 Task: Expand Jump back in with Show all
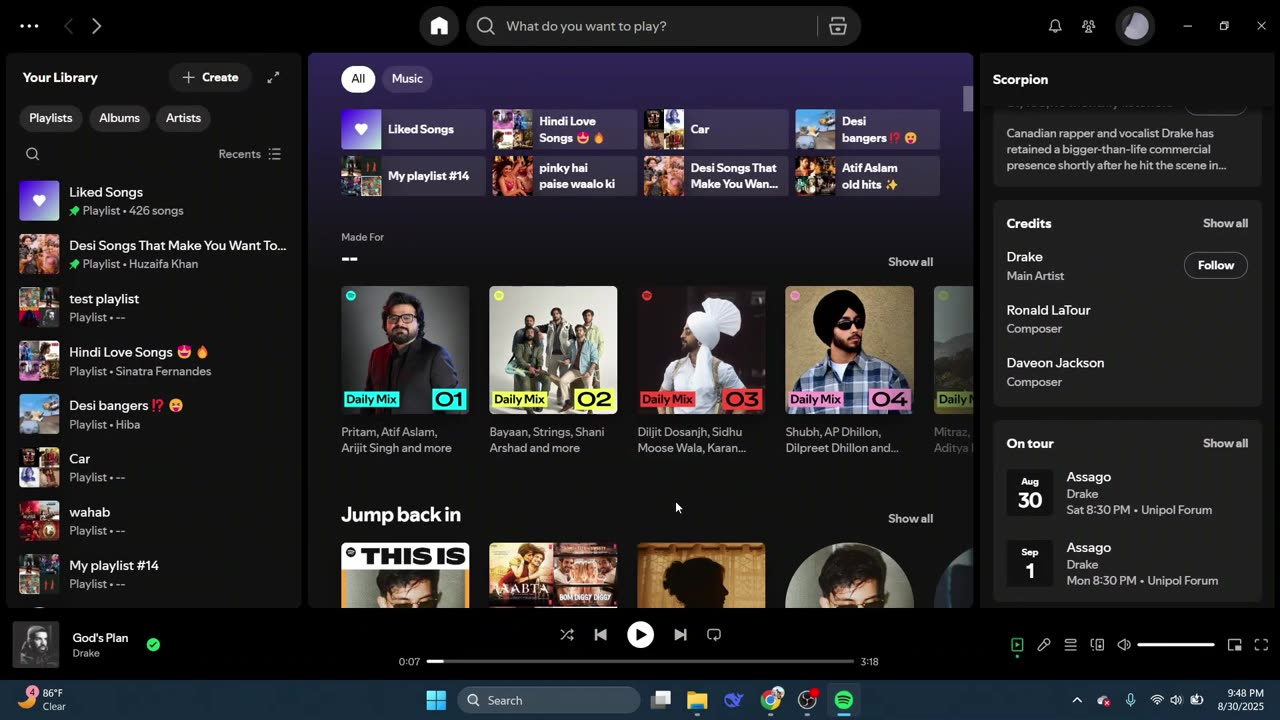click(x=910, y=518)
